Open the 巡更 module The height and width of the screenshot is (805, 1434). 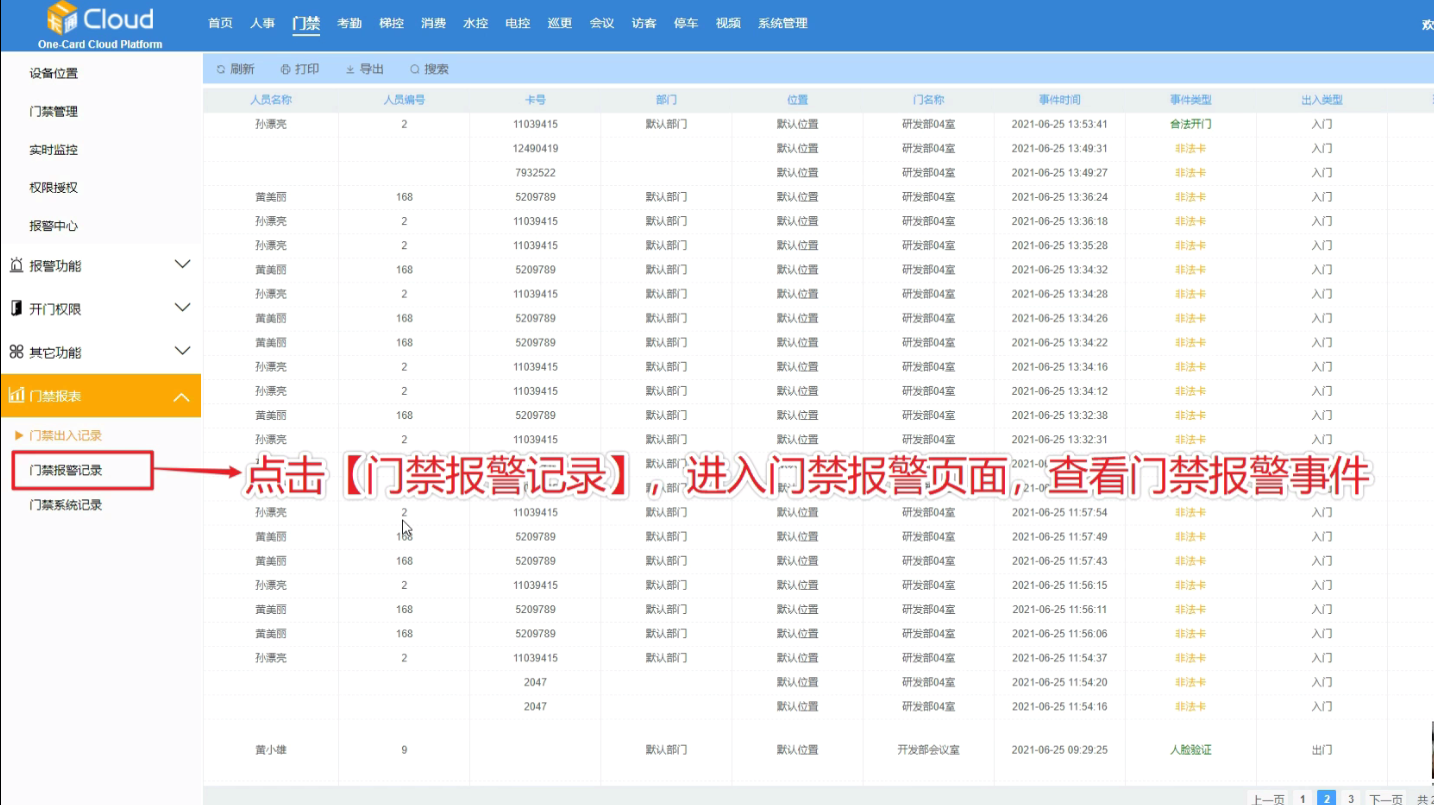pyautogui.click(x=559, y=23)
